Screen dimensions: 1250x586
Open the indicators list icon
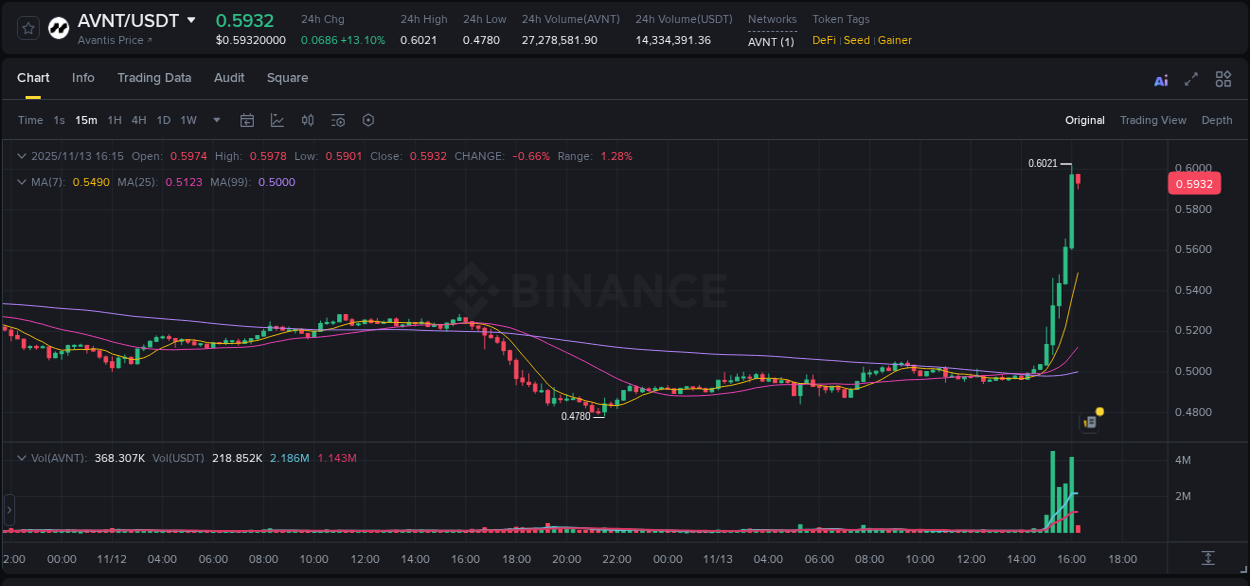[337, 120]
